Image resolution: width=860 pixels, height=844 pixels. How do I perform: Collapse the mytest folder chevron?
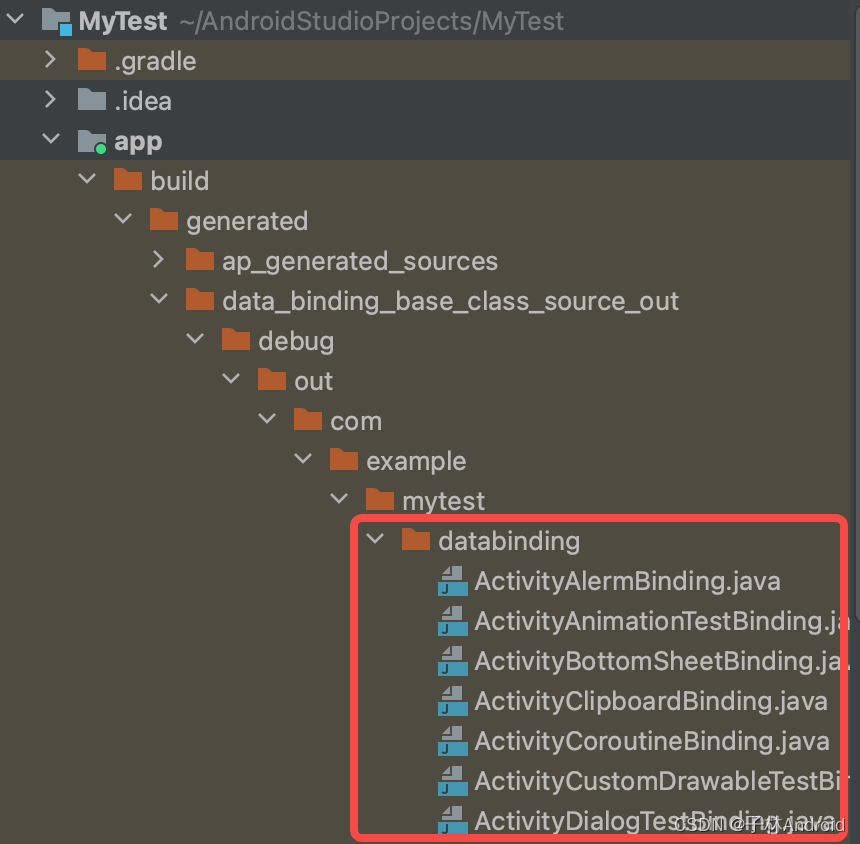point(340,499)
